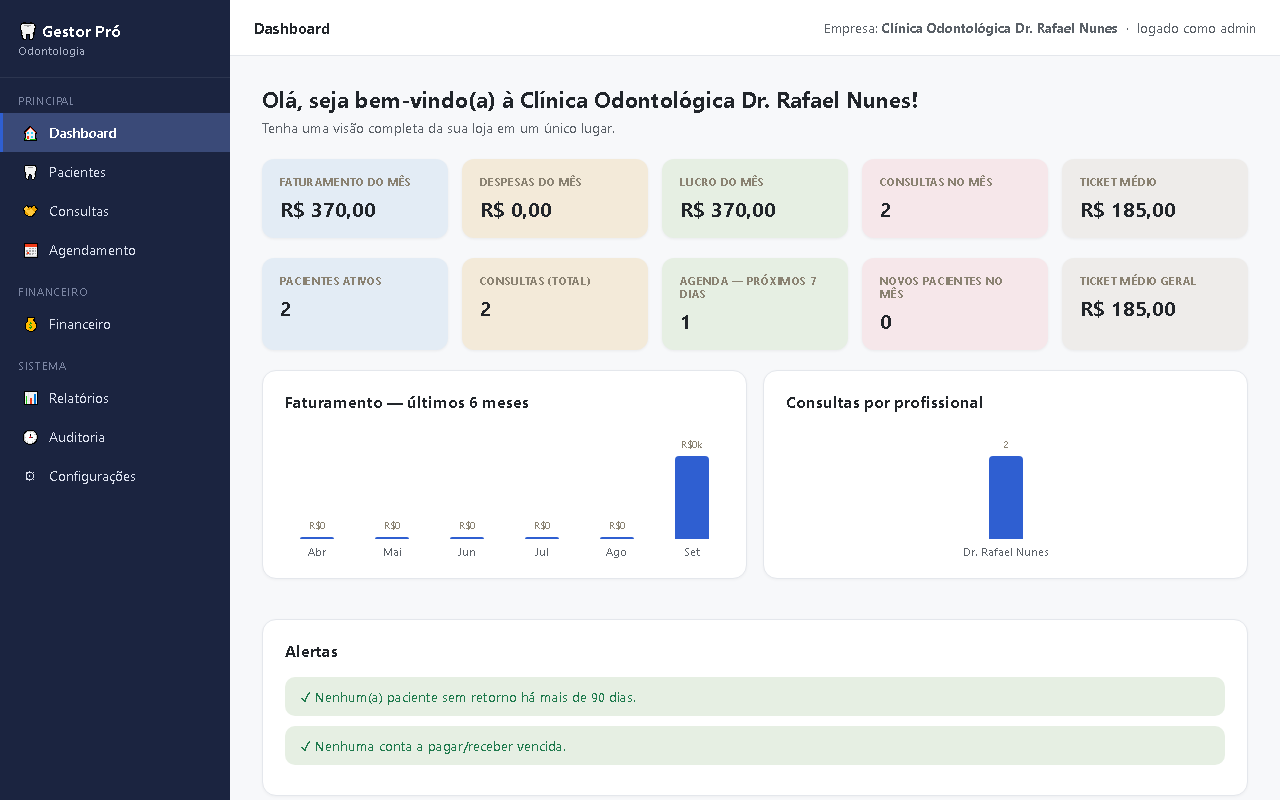Click the 'Alertas' heading
Image resolution: width=1280 pixels, height=800 pixels.
[x=311, y=651]
